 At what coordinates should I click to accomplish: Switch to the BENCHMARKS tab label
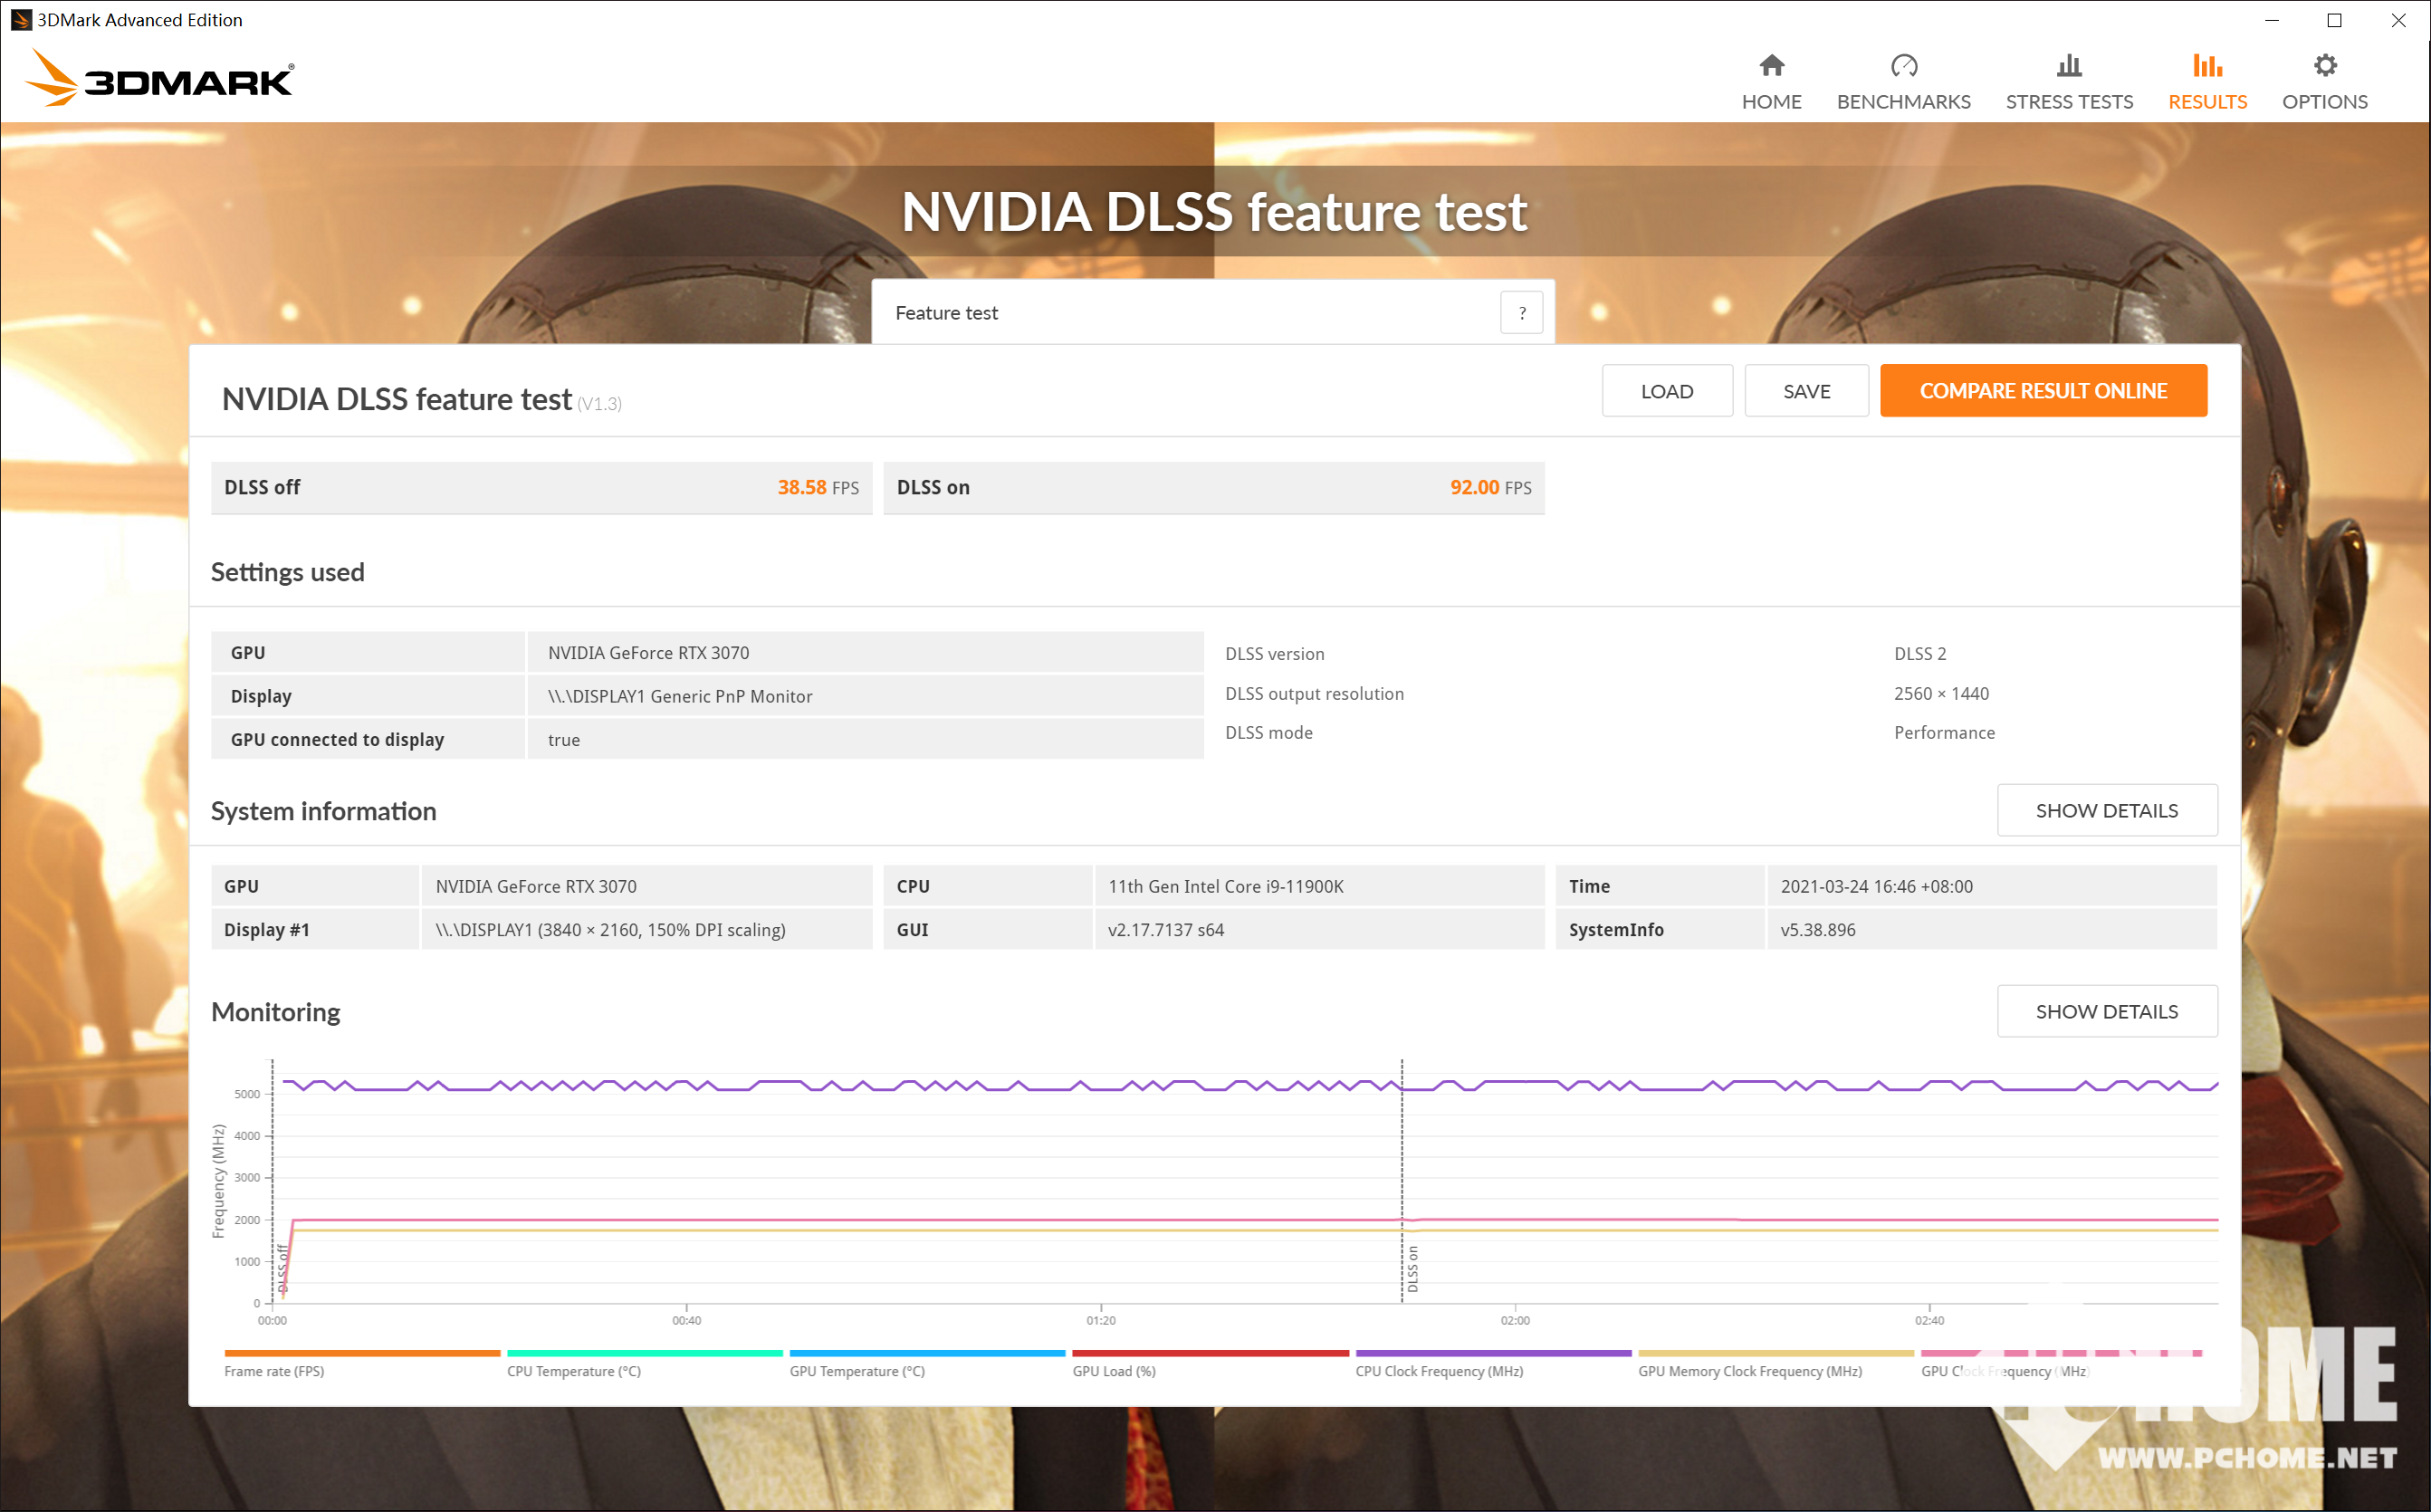click(1903, 102)
